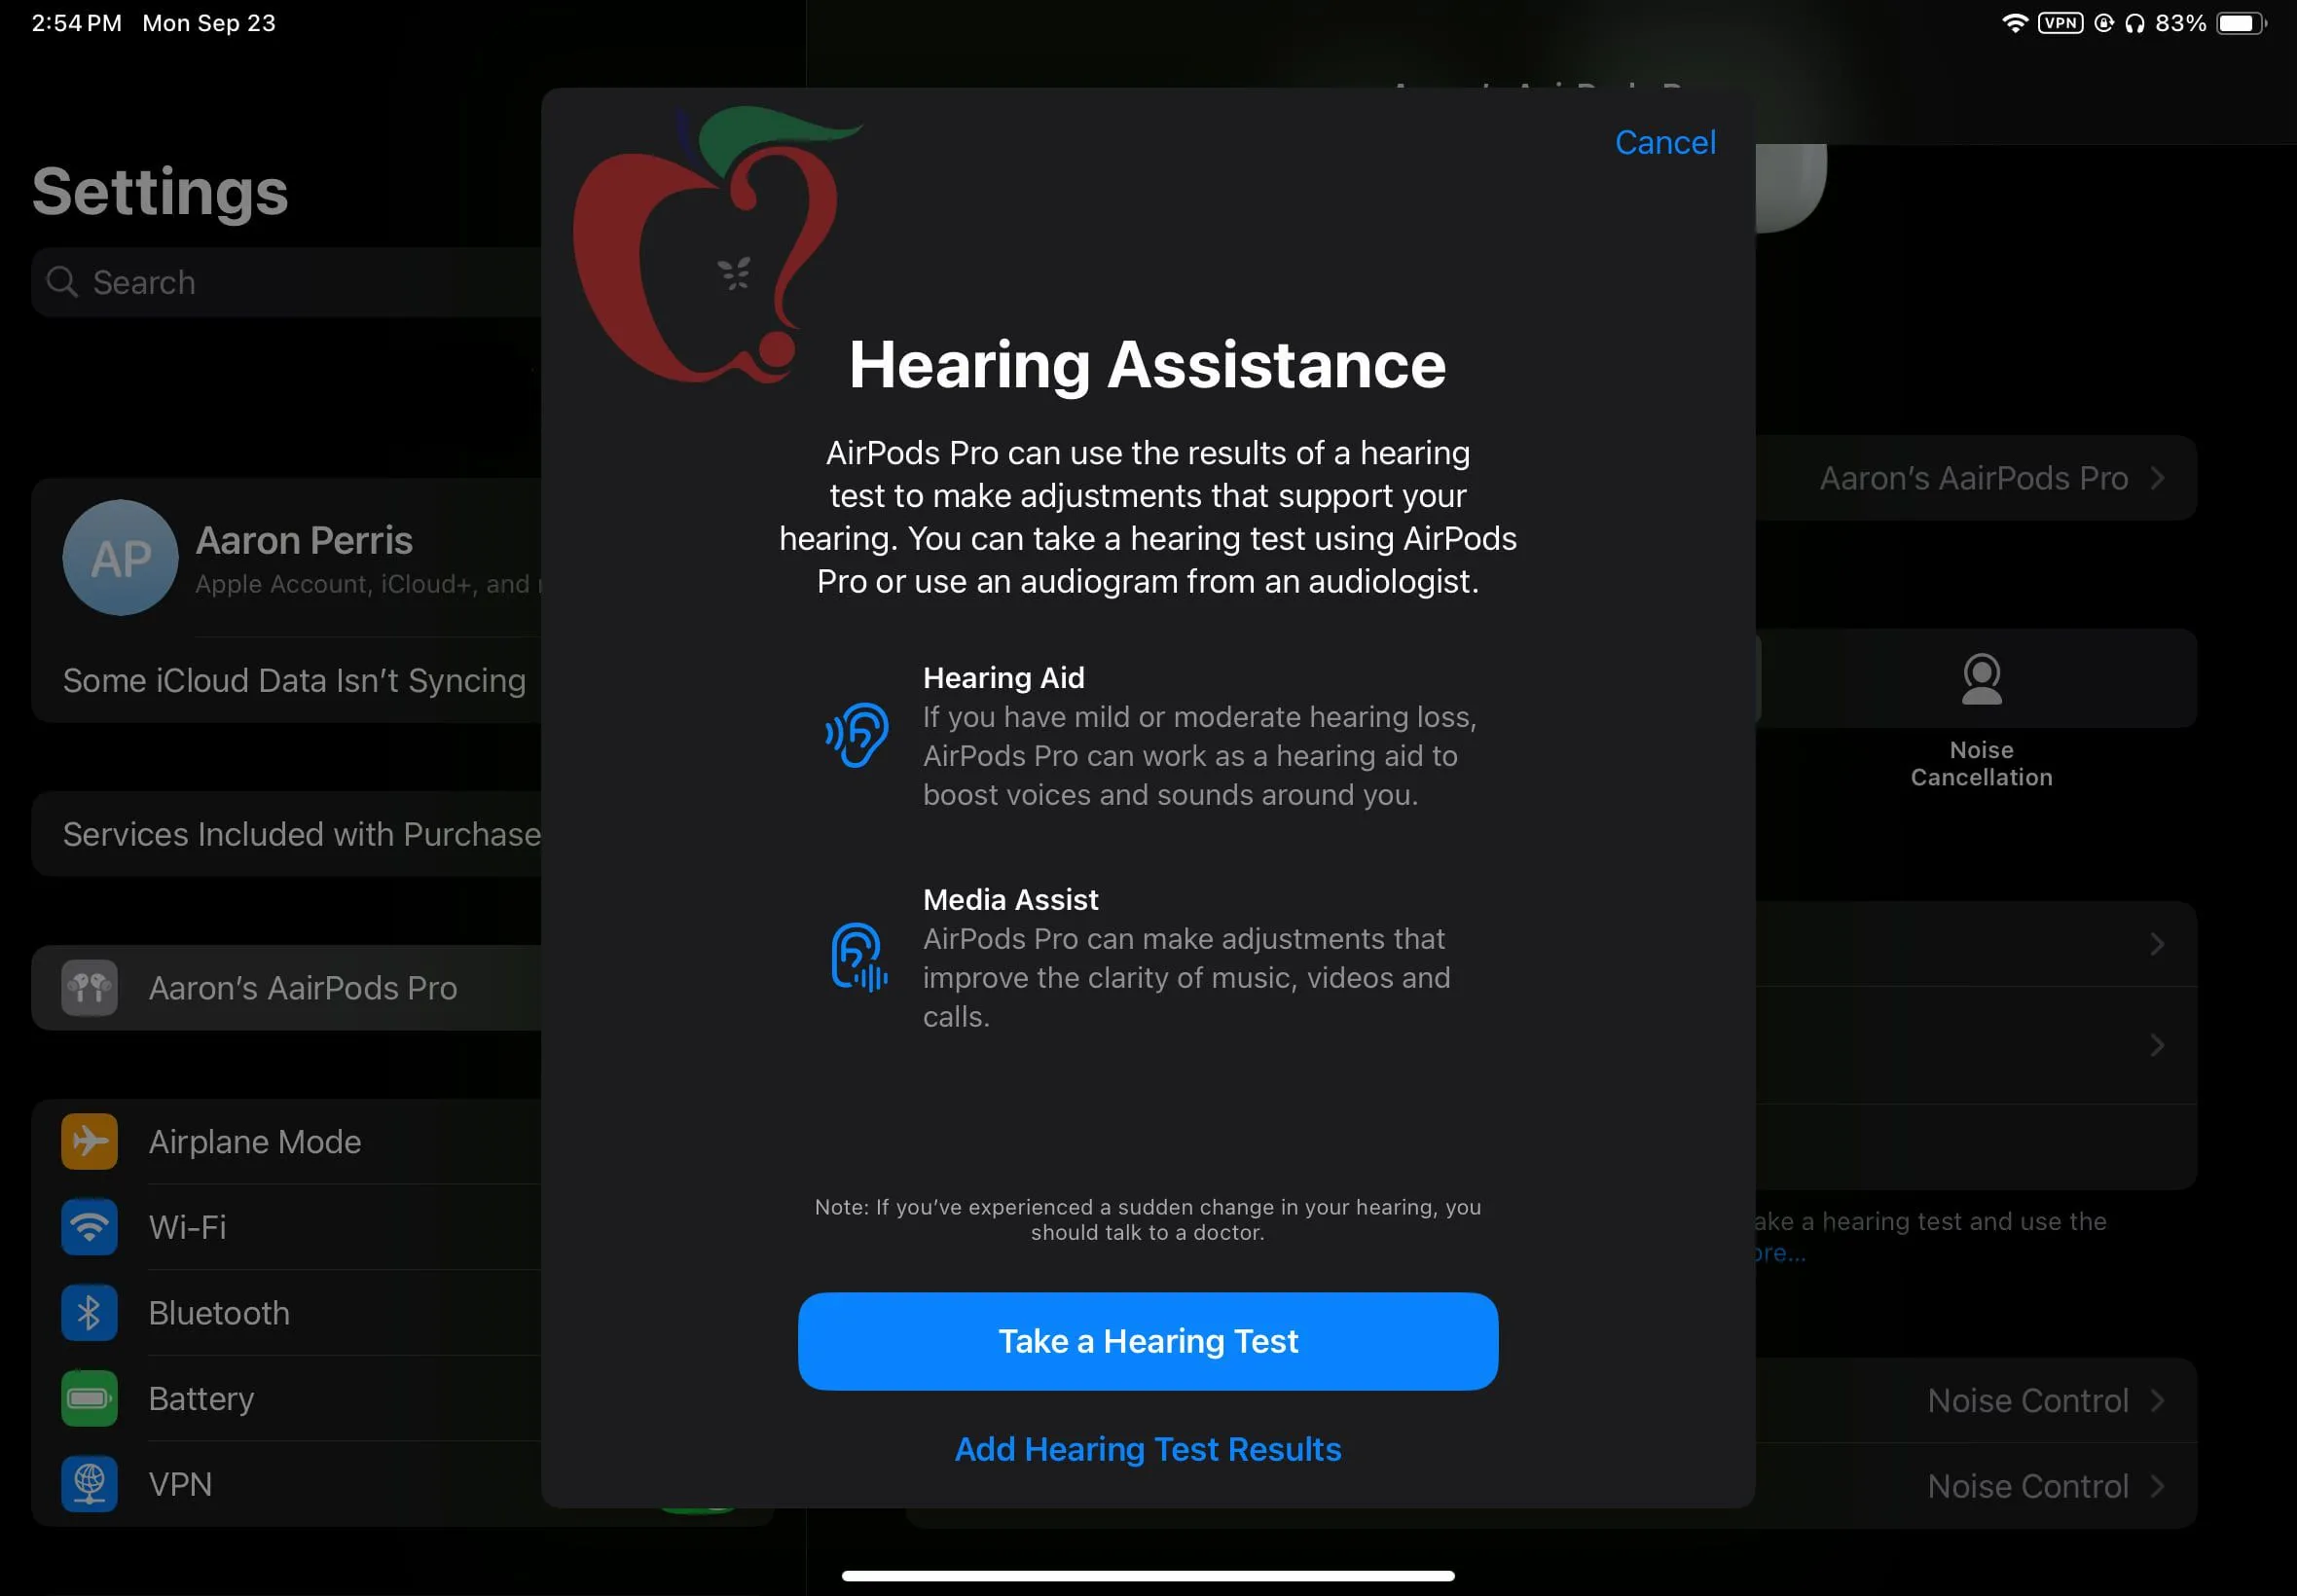The image size is (2297, 1596).
Task: Click the Take a Hearing Test button
Action: point(1148,1341)
